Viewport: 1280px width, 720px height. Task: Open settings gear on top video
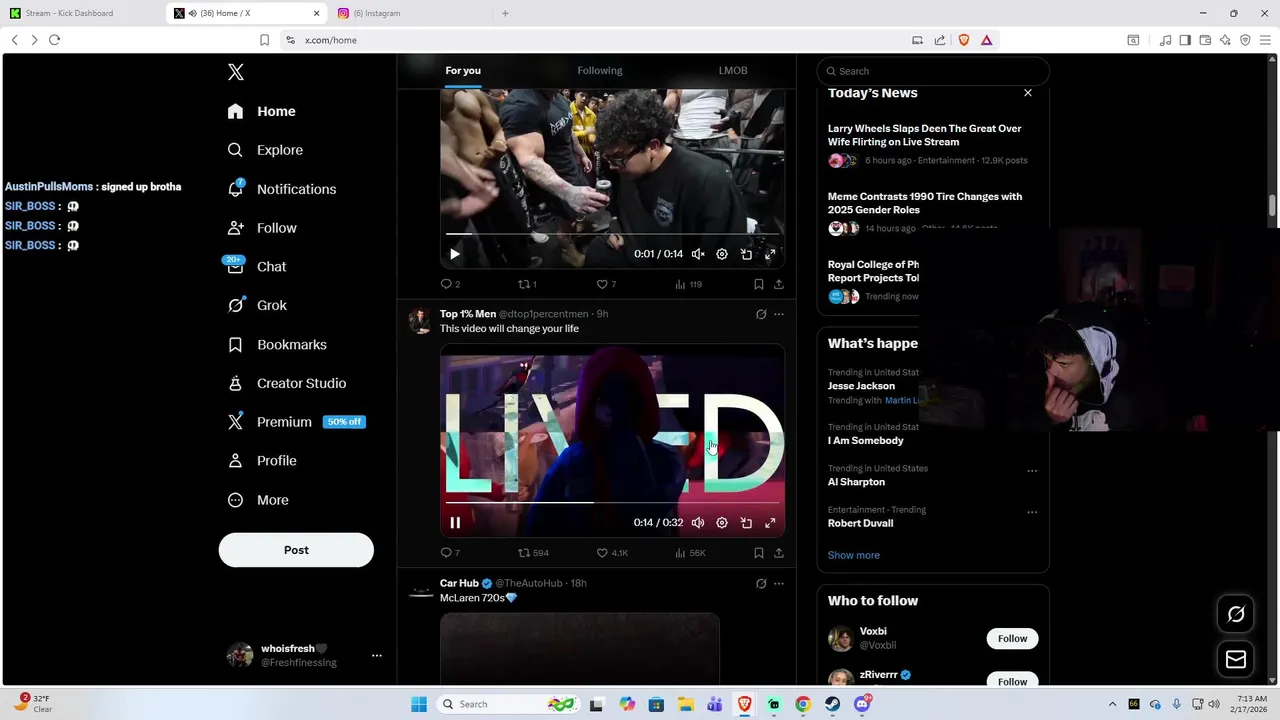[x=722, y=254]
